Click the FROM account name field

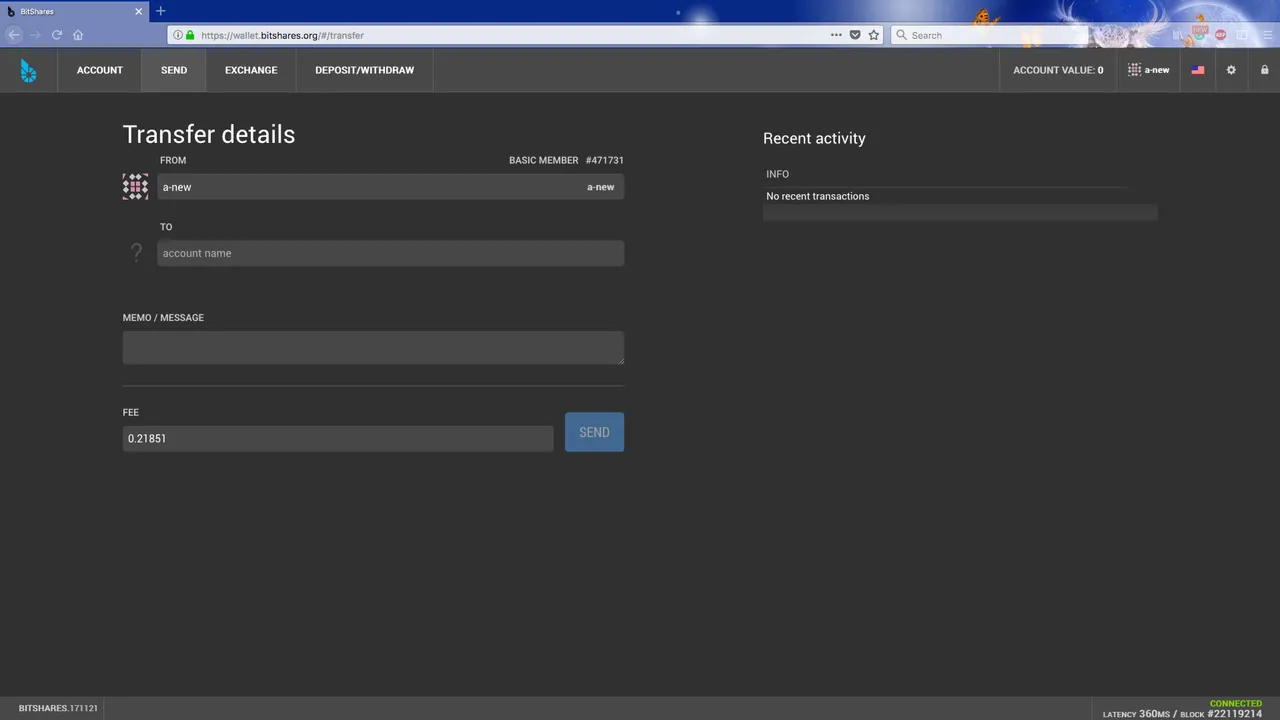(x=390, y=187)
